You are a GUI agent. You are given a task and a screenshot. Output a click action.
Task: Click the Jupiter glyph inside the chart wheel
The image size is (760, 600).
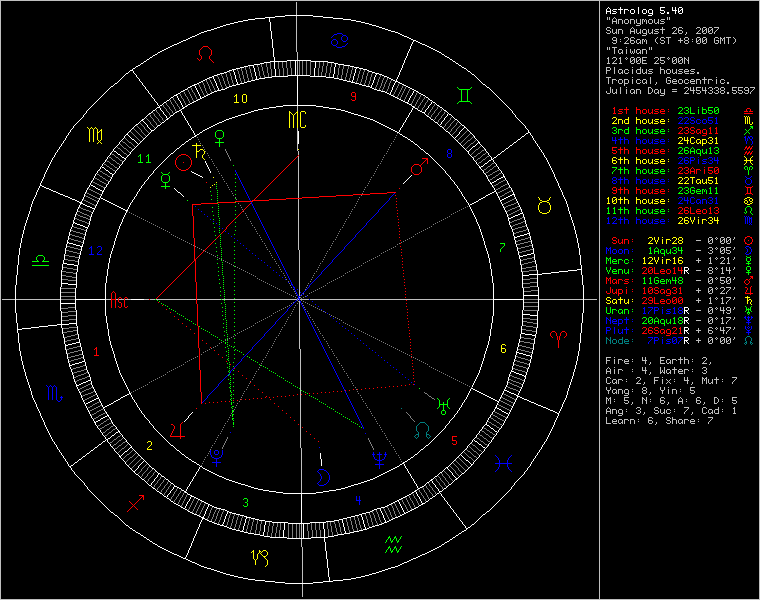[178, 430]
